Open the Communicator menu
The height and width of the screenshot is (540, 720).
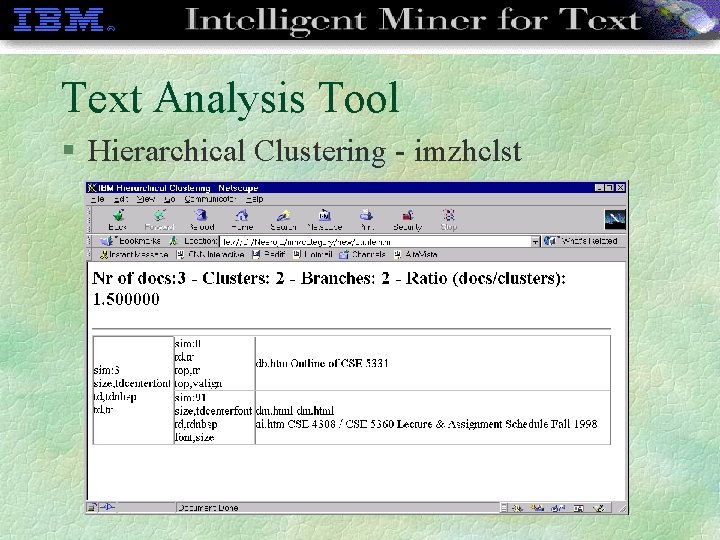(210, 199)
